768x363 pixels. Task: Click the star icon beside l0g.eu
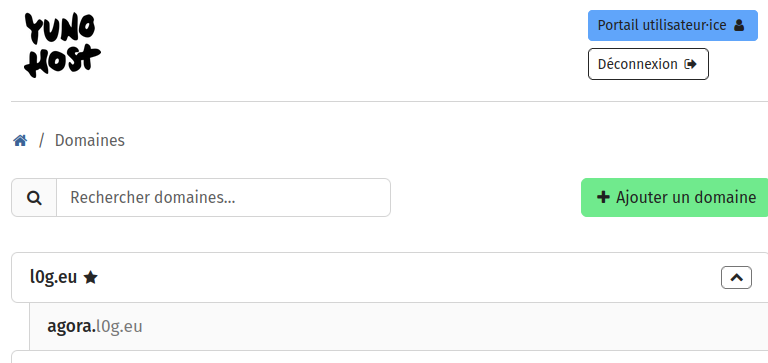pyautogui.click(x=91, y=278)
